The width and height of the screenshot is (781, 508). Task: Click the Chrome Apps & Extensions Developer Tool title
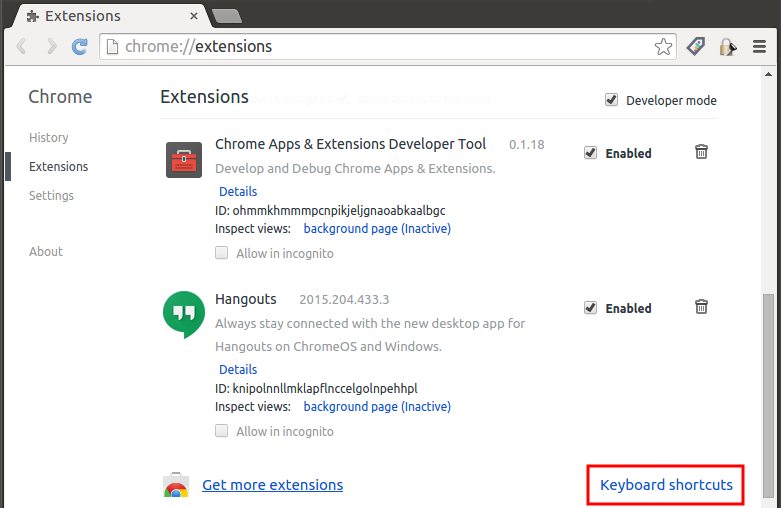(x=350, y=144)
